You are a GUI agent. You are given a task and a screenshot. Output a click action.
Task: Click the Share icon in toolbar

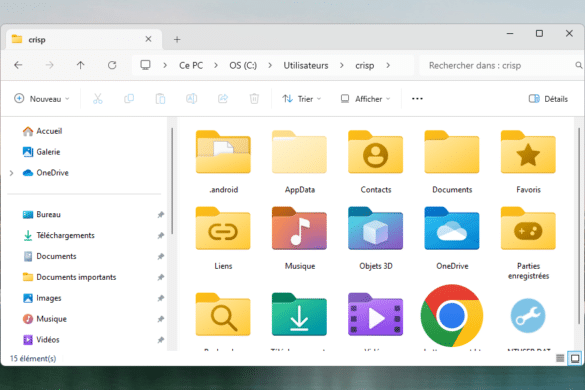click(223, 99)
